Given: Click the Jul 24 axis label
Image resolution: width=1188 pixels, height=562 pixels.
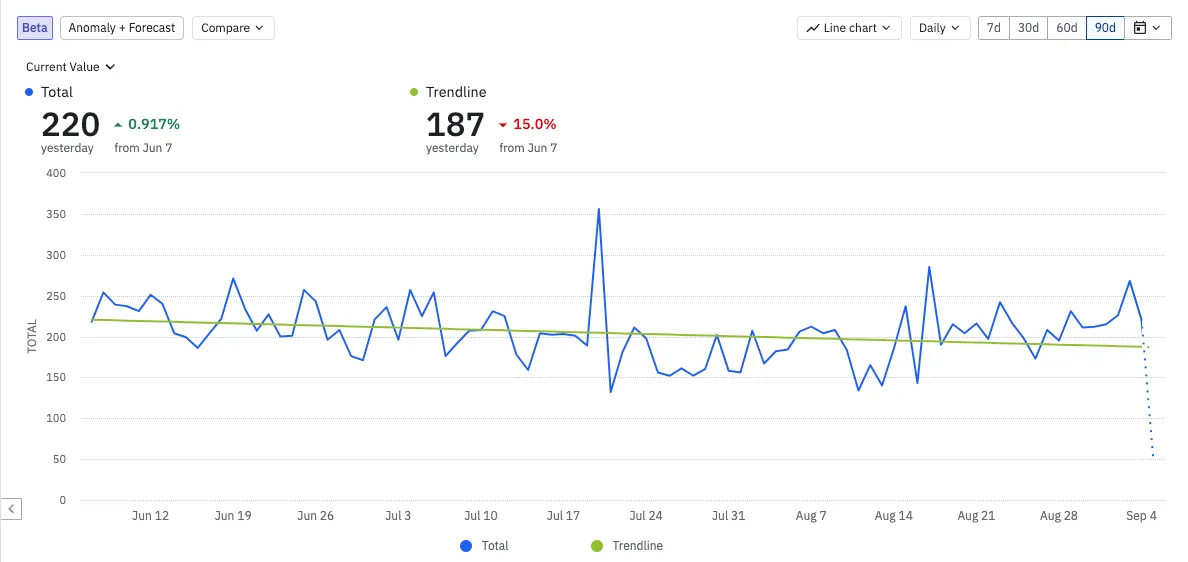Looking at the screenshot, I should [646, 516].
